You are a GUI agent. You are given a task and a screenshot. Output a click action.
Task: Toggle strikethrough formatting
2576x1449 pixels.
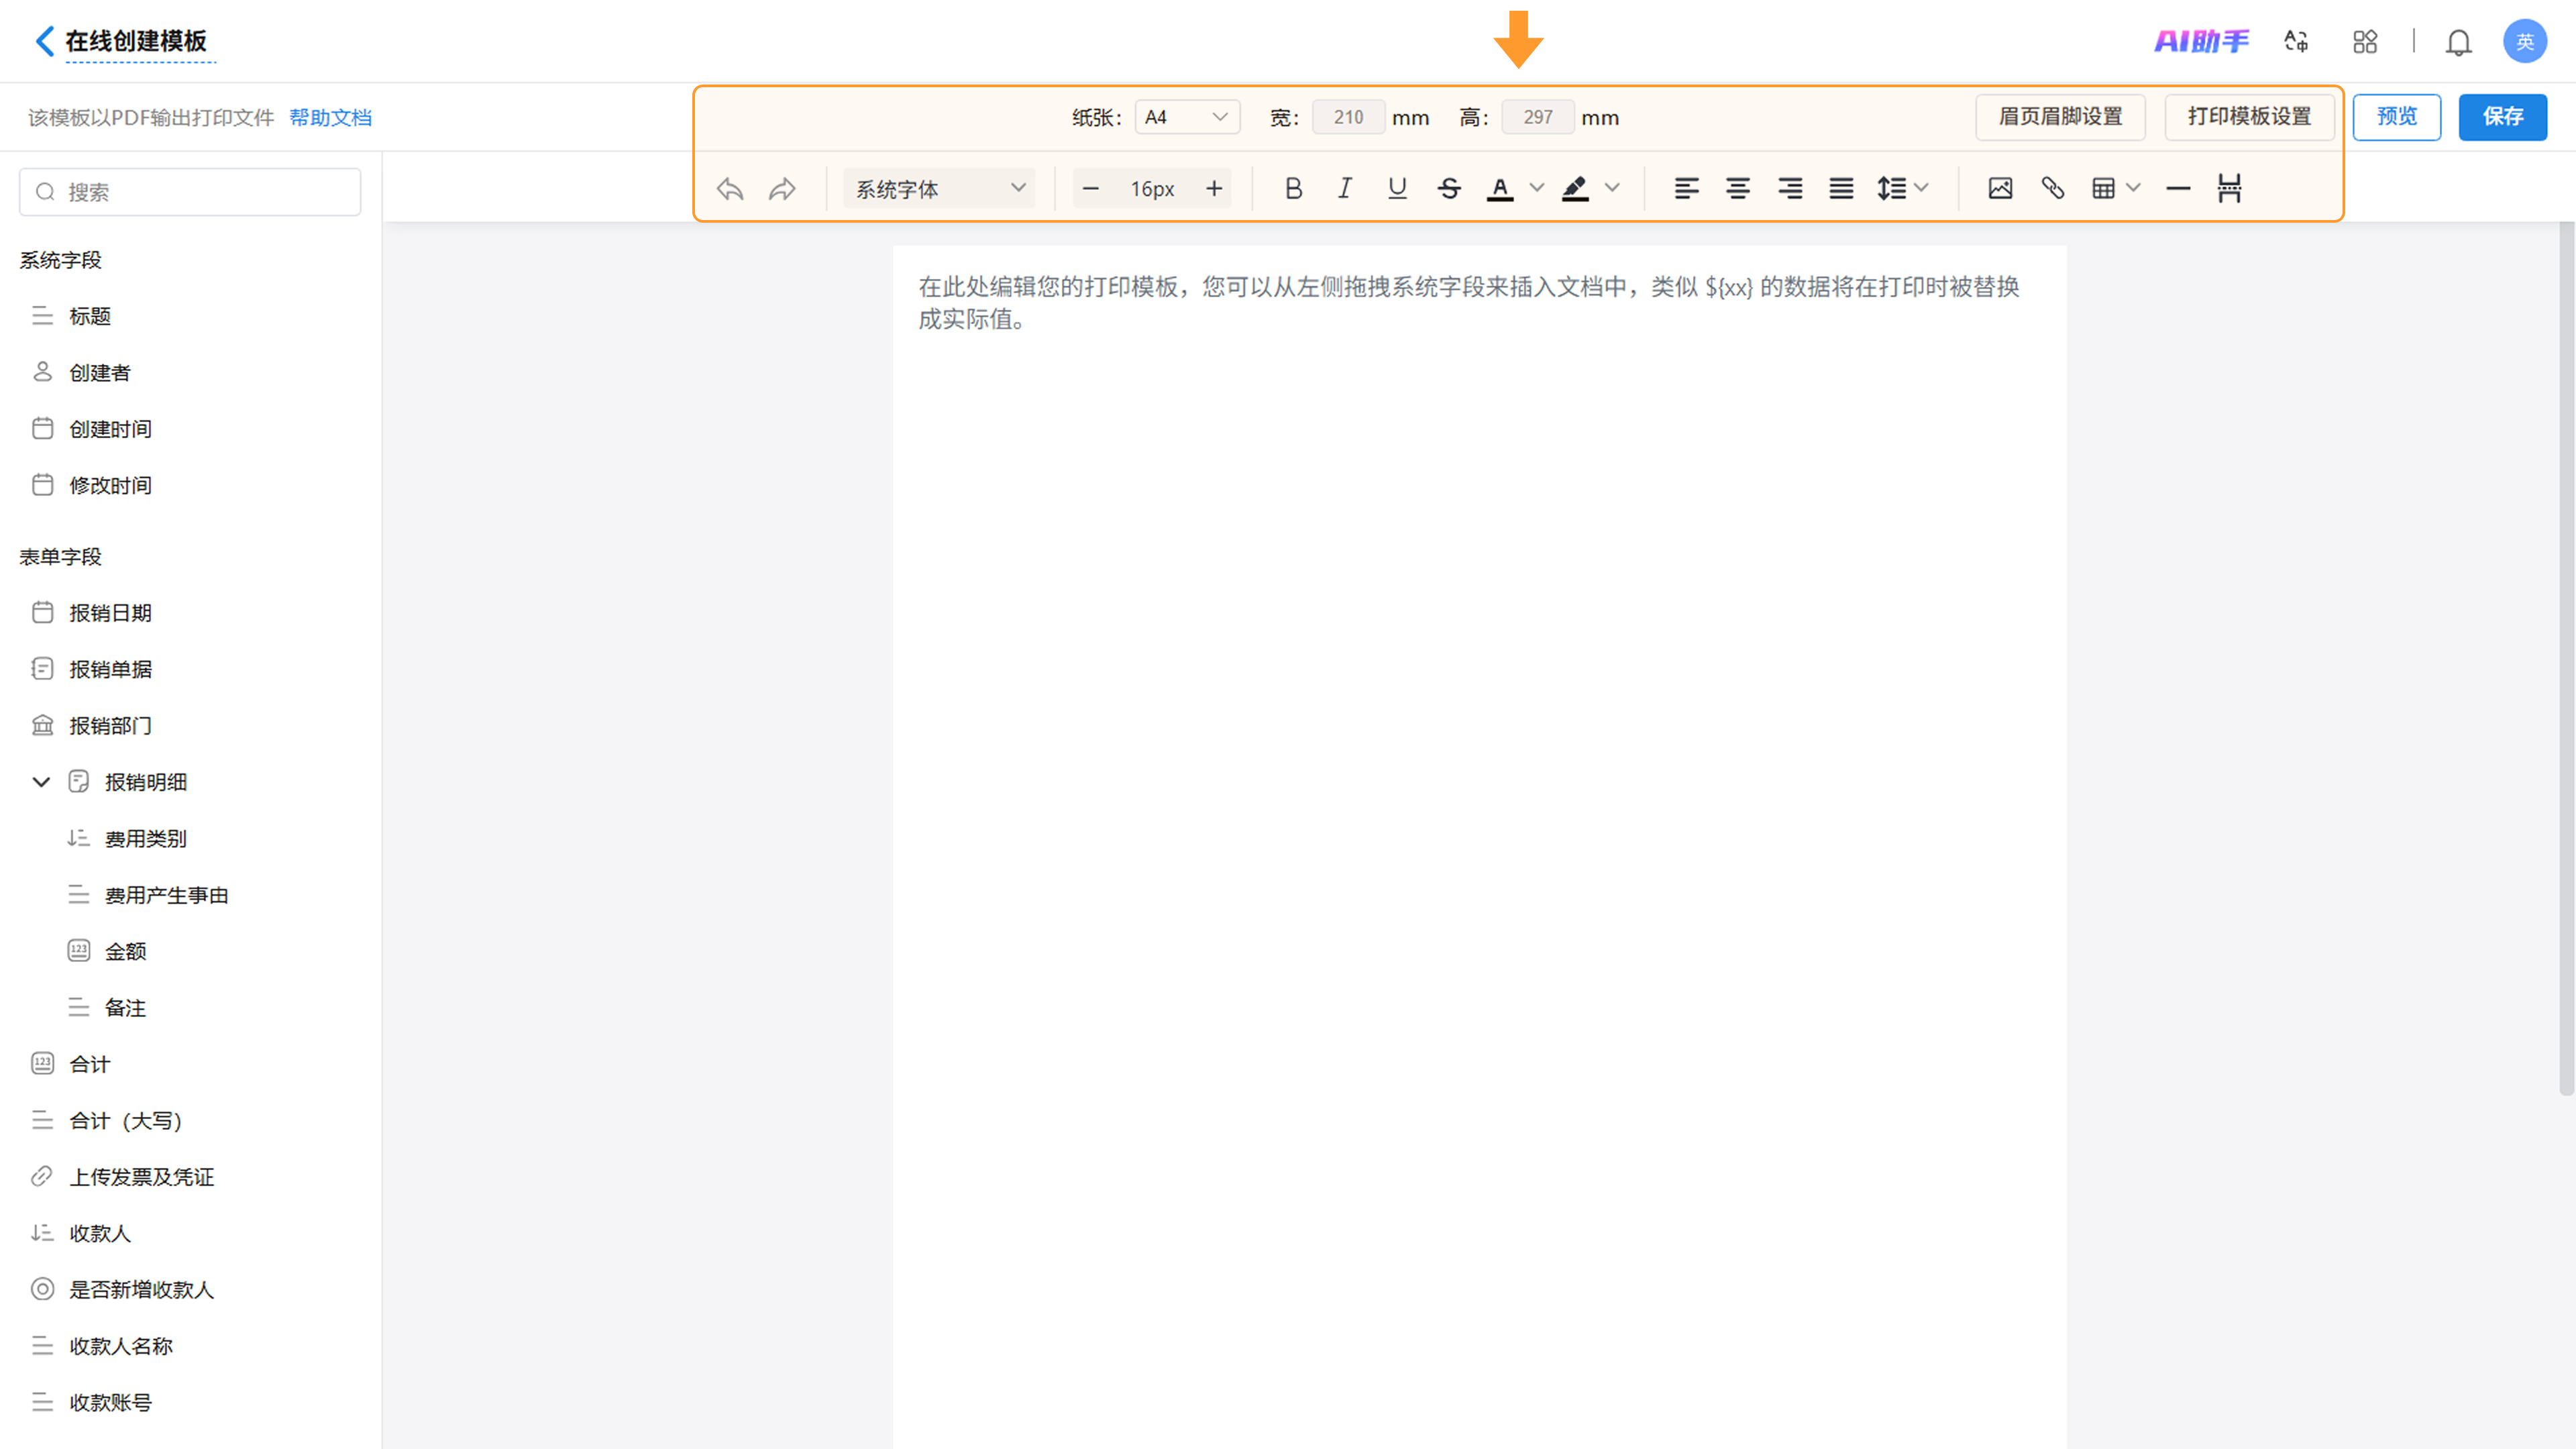(1449, 188)
